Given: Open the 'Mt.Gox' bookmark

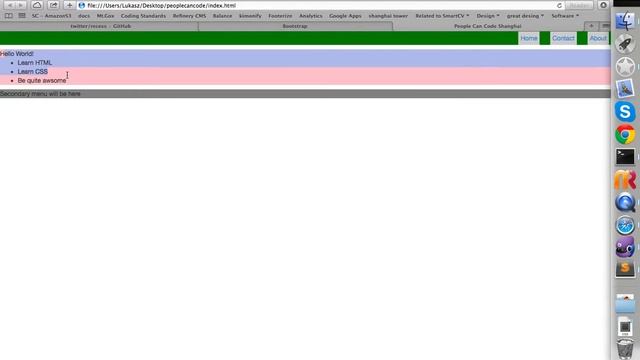Looking at the screenshot, I should (x=105, y=16).
